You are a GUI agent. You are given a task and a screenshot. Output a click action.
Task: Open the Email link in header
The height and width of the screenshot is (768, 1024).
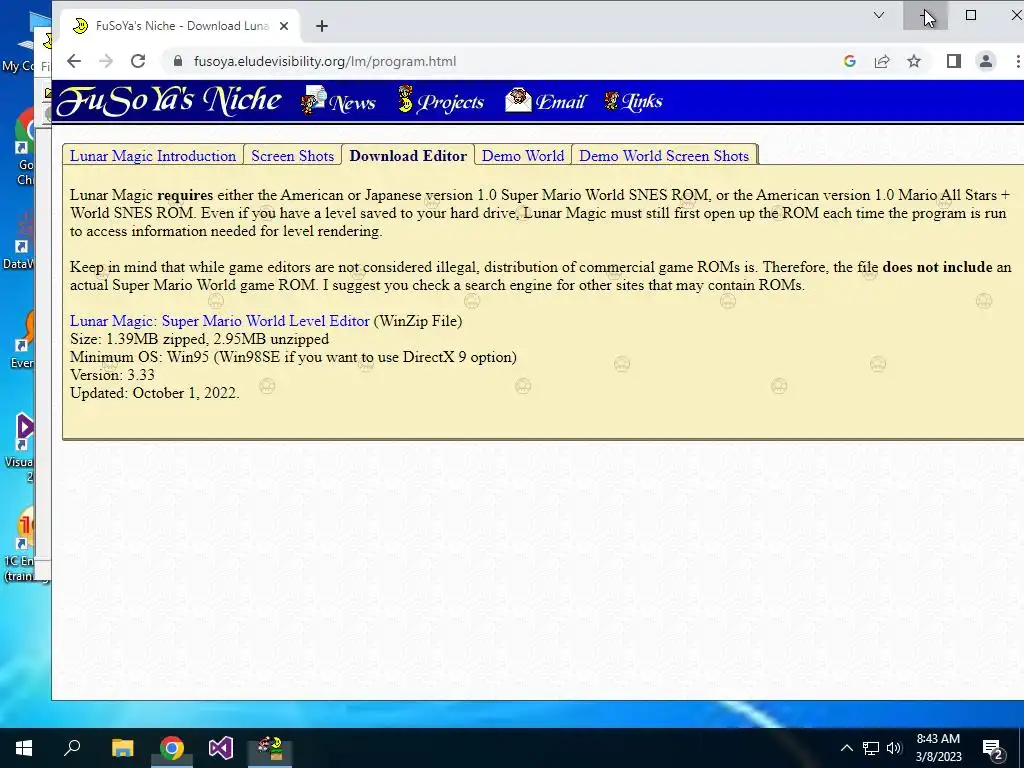click(545, 101)
